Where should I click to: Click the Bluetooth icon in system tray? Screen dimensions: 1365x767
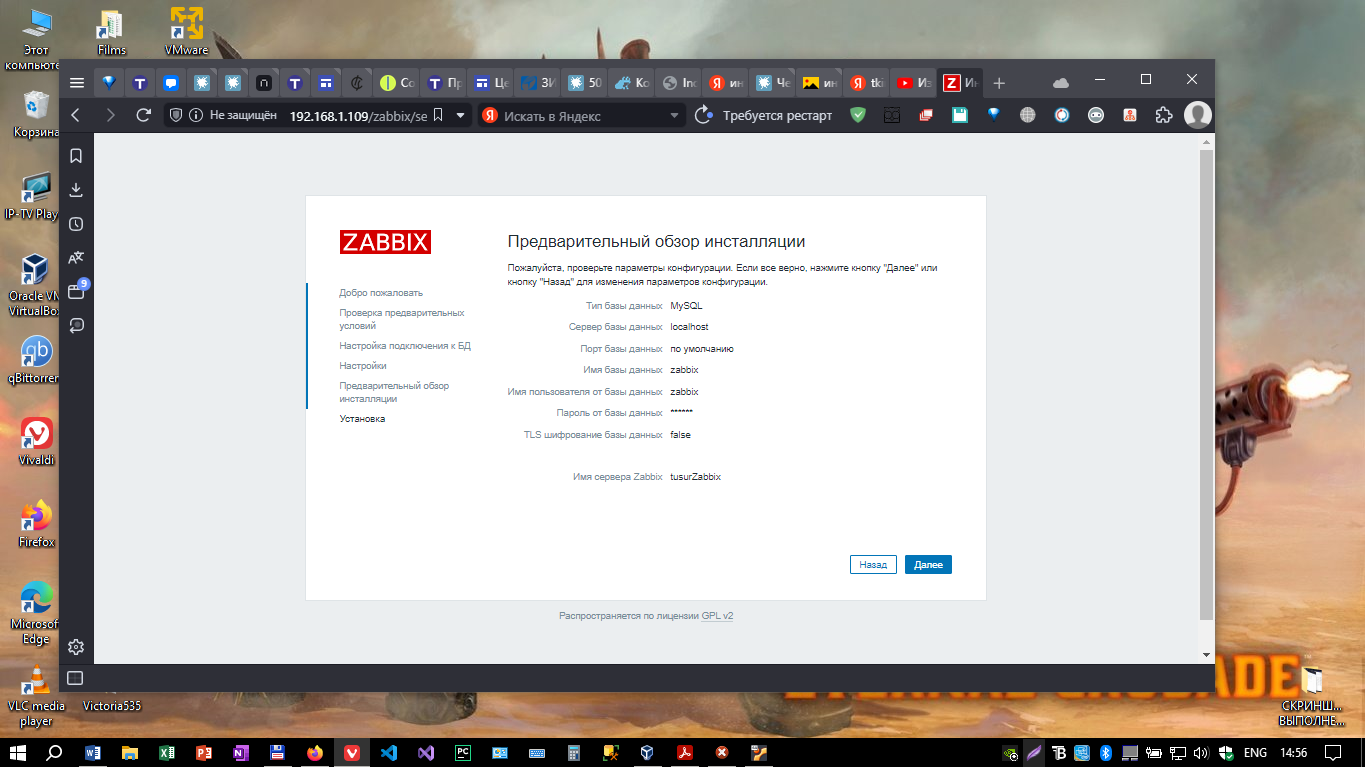[x=1106, y=752]
